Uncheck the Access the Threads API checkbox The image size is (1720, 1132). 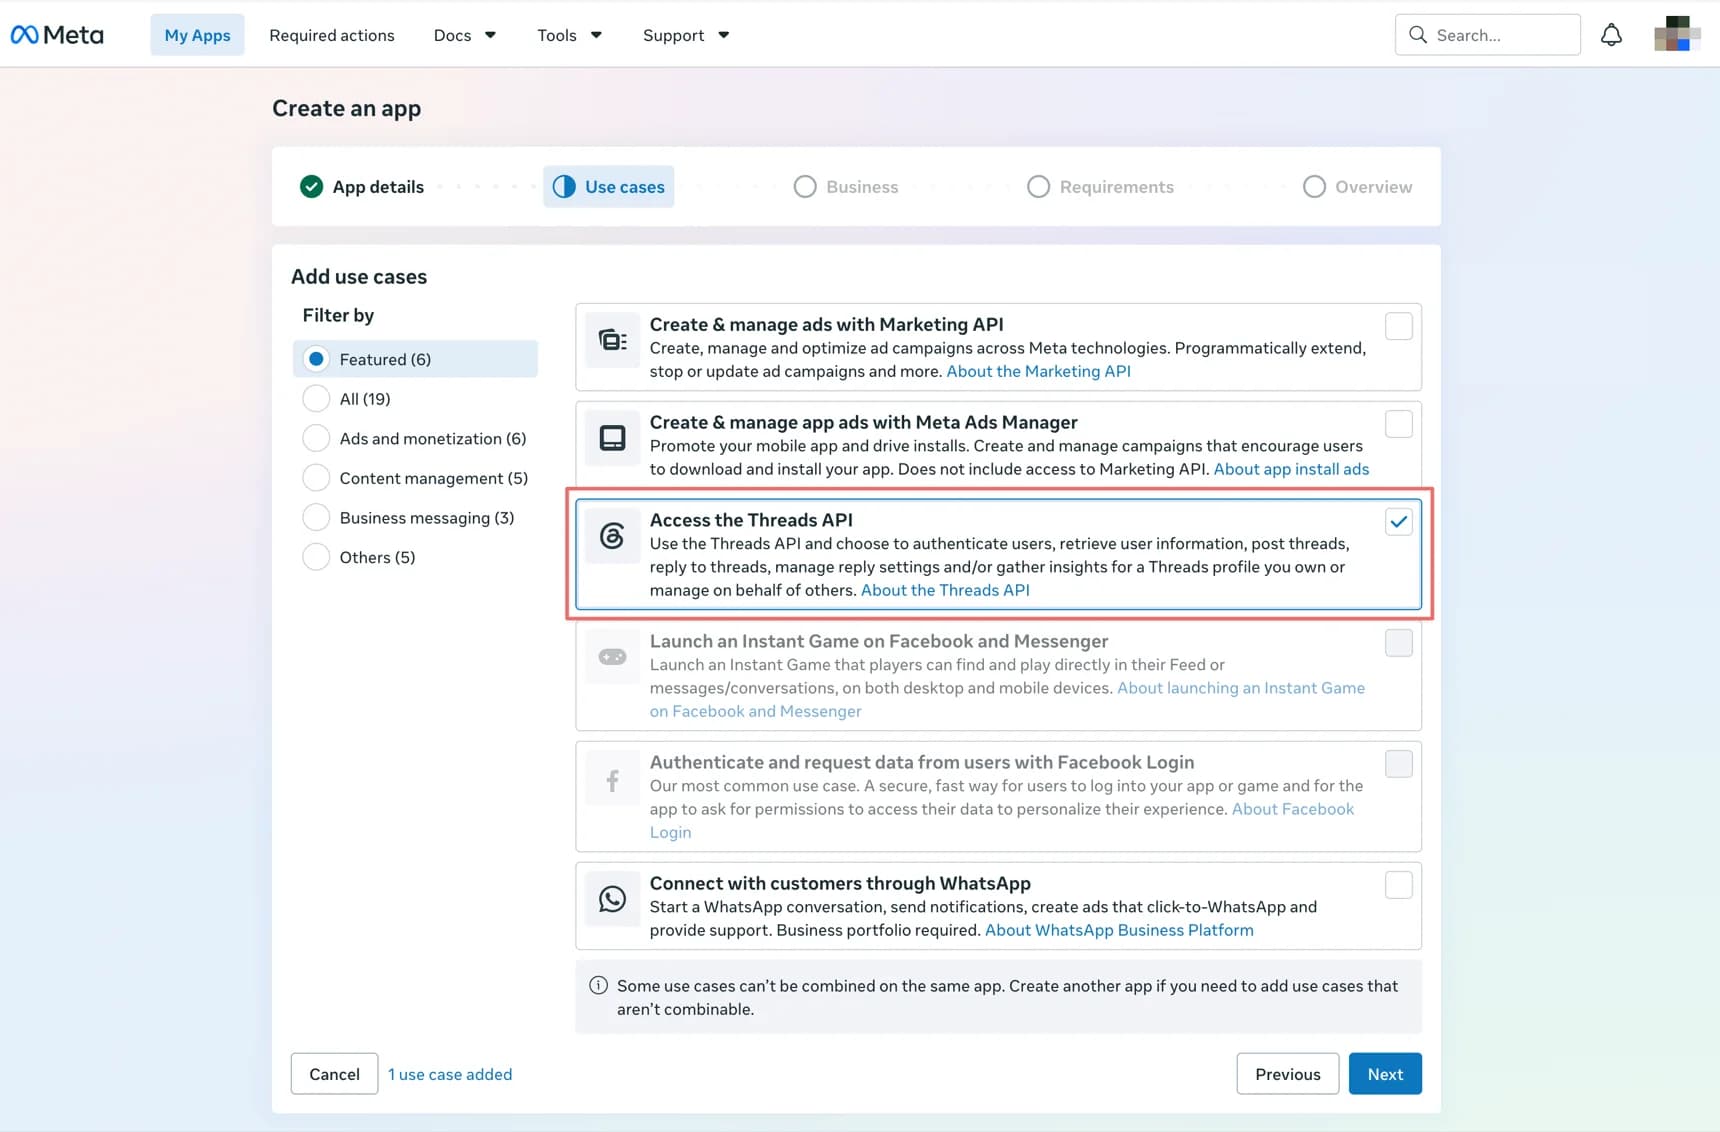coord(1398,522)
